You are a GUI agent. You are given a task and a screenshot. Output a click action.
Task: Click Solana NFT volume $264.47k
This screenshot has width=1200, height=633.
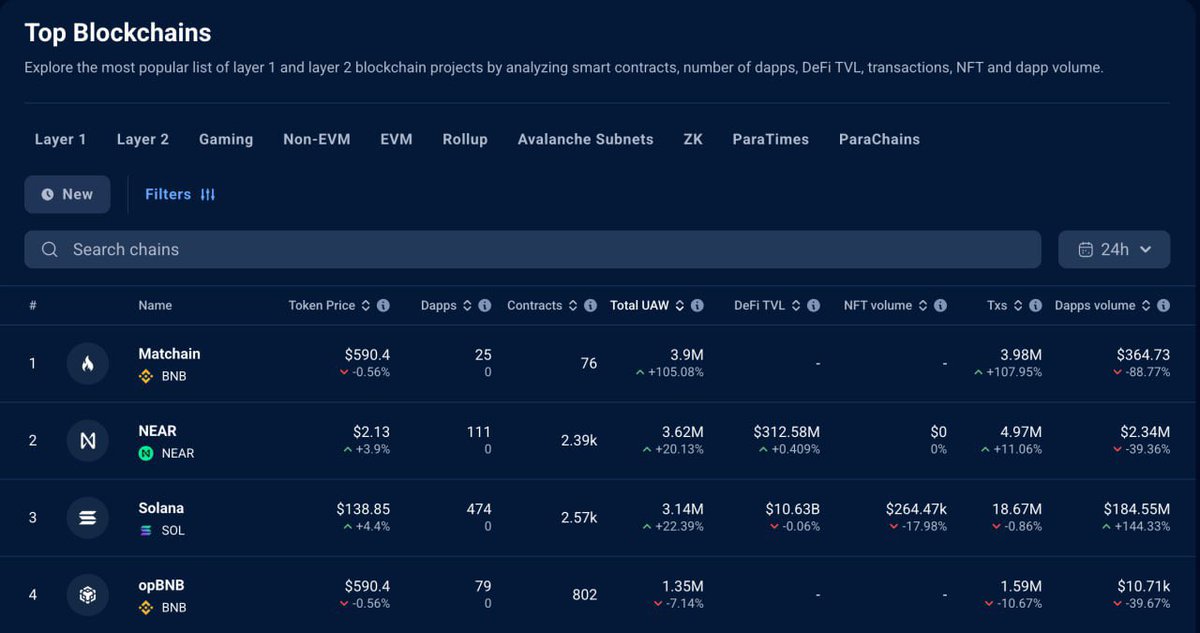tap(916, 509)
